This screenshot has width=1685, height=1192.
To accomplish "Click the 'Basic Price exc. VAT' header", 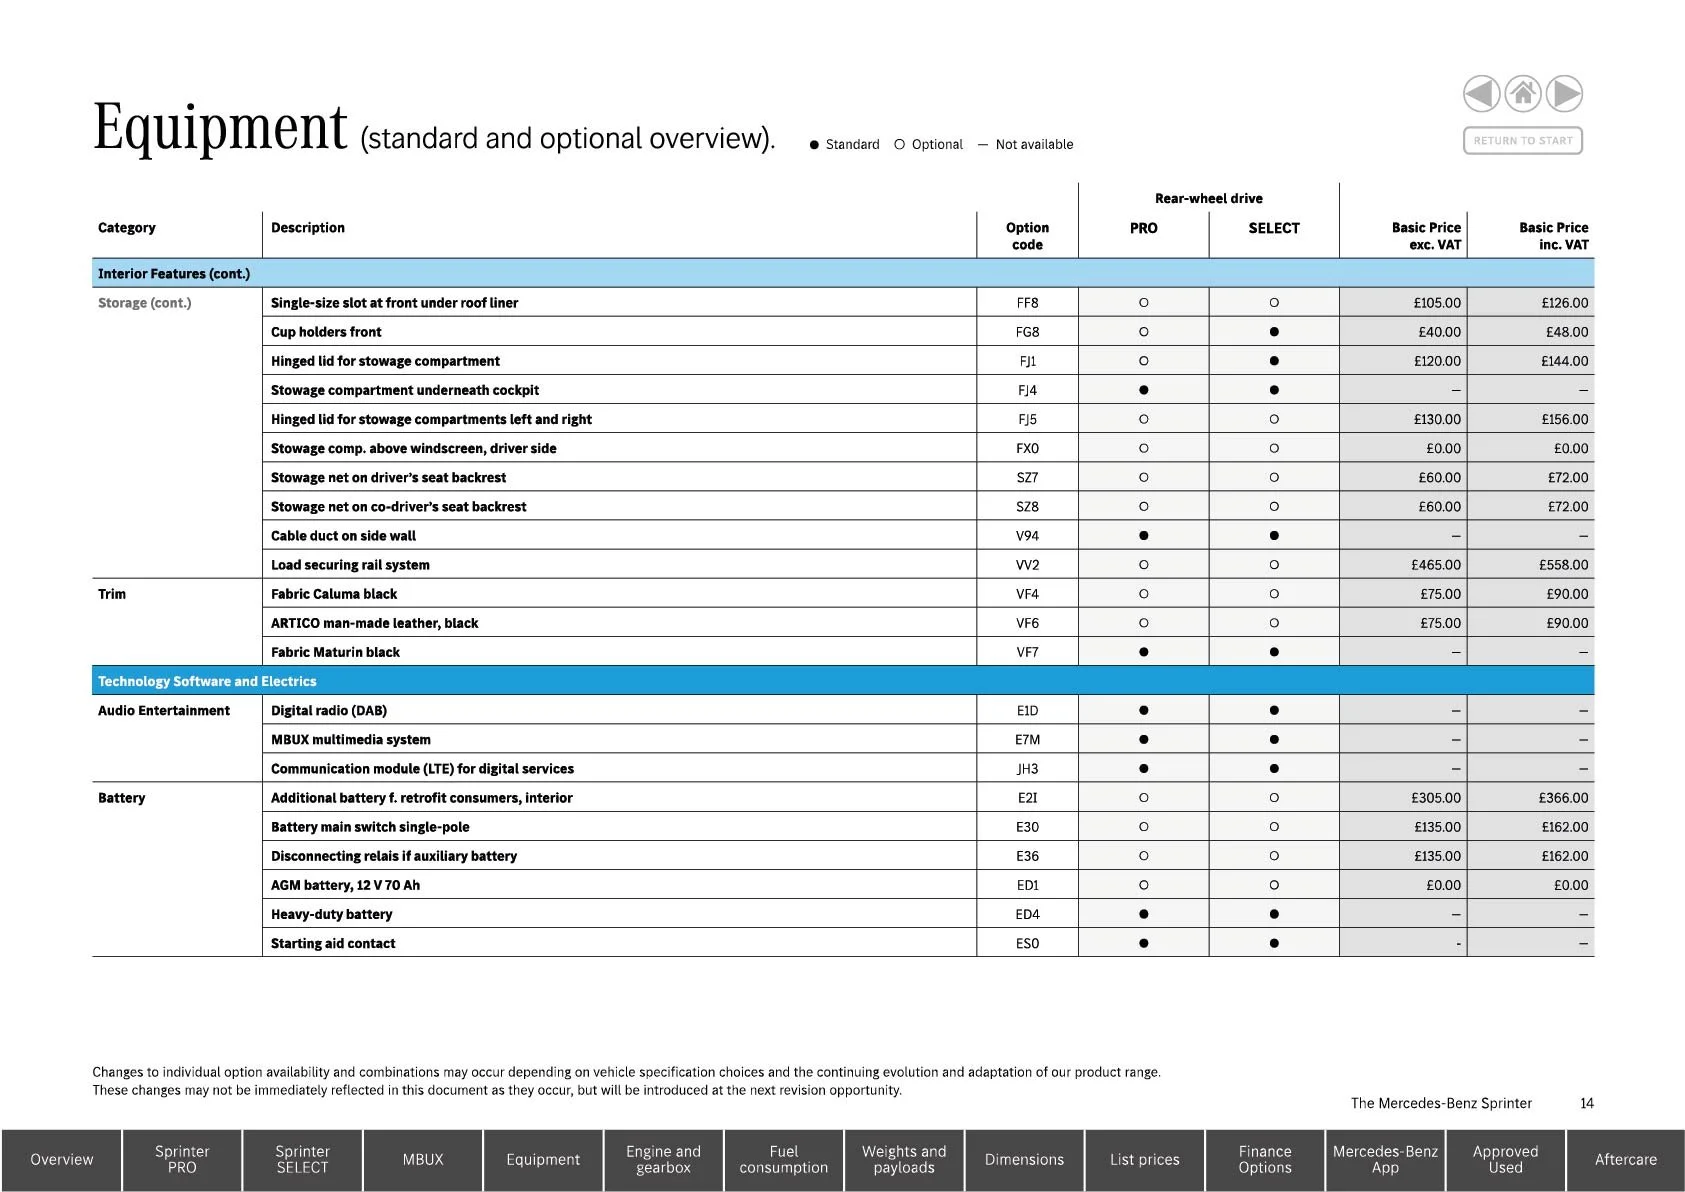I will click(1426, 236).
